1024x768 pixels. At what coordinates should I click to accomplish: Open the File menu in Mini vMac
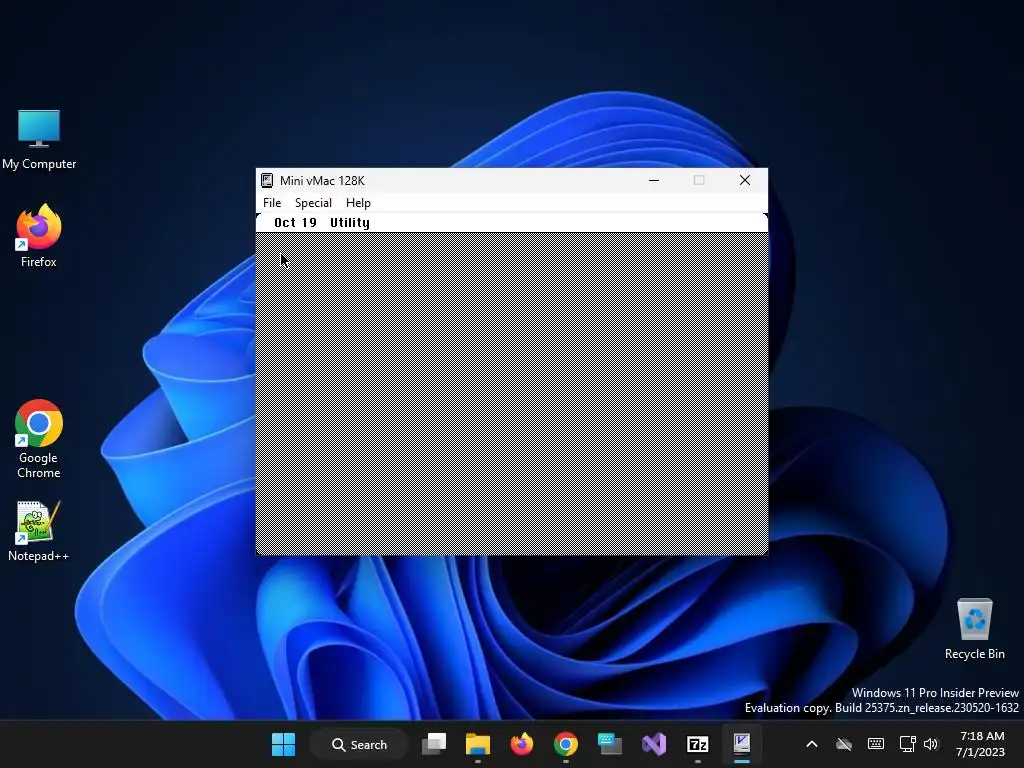click(272, 202)
